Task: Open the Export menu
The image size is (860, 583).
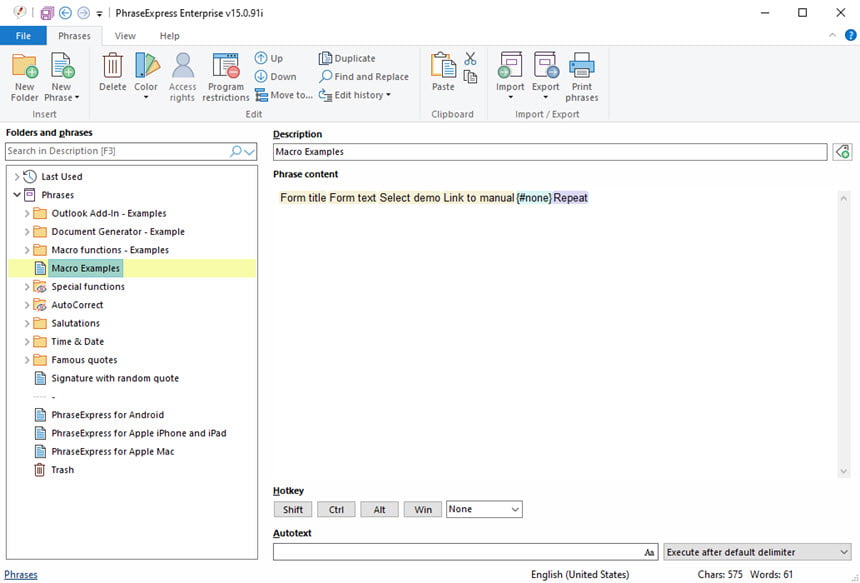Action: click(x=546, y=76)
